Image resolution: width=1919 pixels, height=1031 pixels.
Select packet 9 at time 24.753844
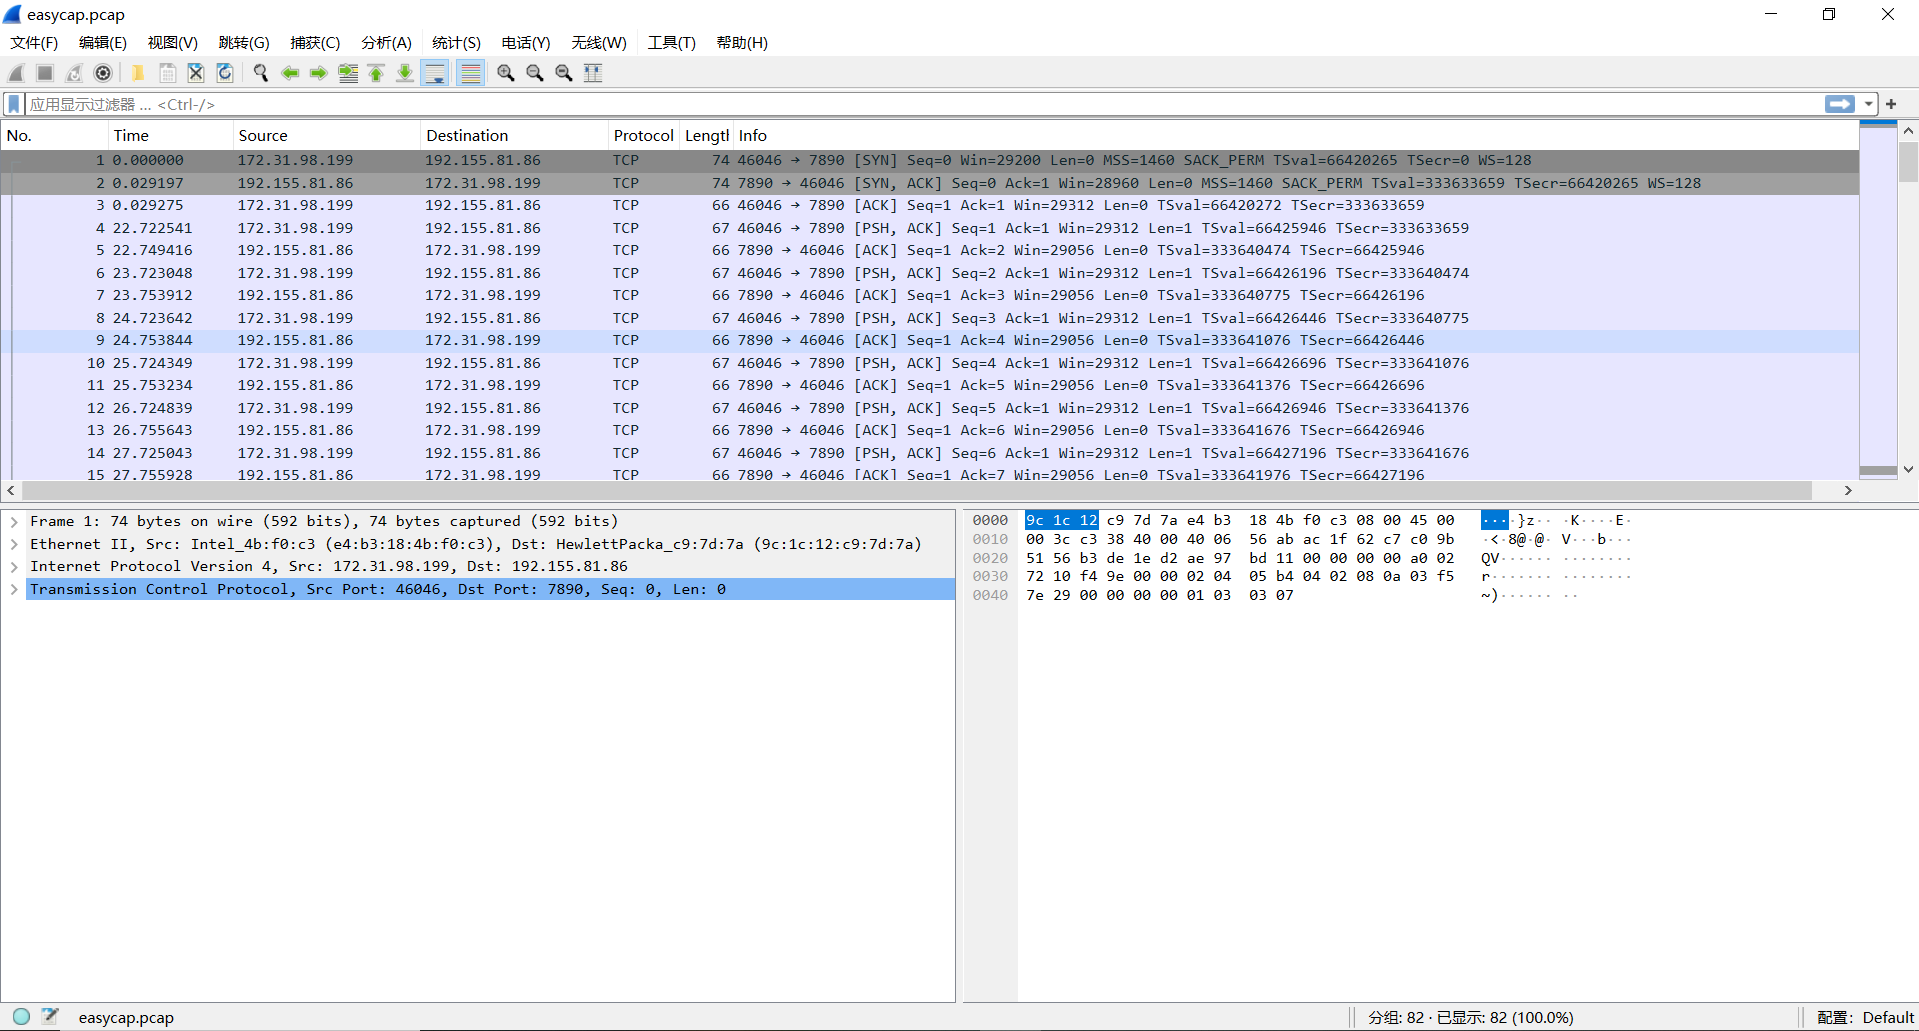click(930, 340)
